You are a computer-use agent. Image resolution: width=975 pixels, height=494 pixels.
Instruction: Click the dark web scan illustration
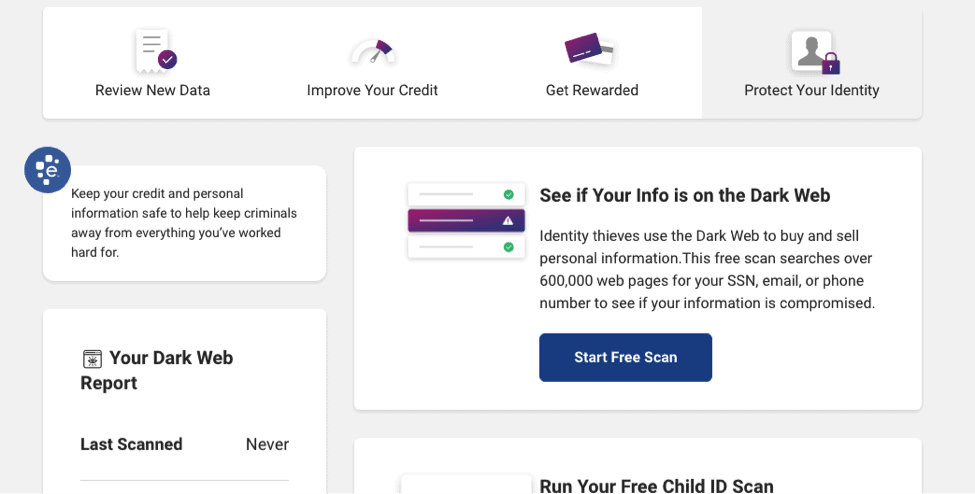click(466, 221)
